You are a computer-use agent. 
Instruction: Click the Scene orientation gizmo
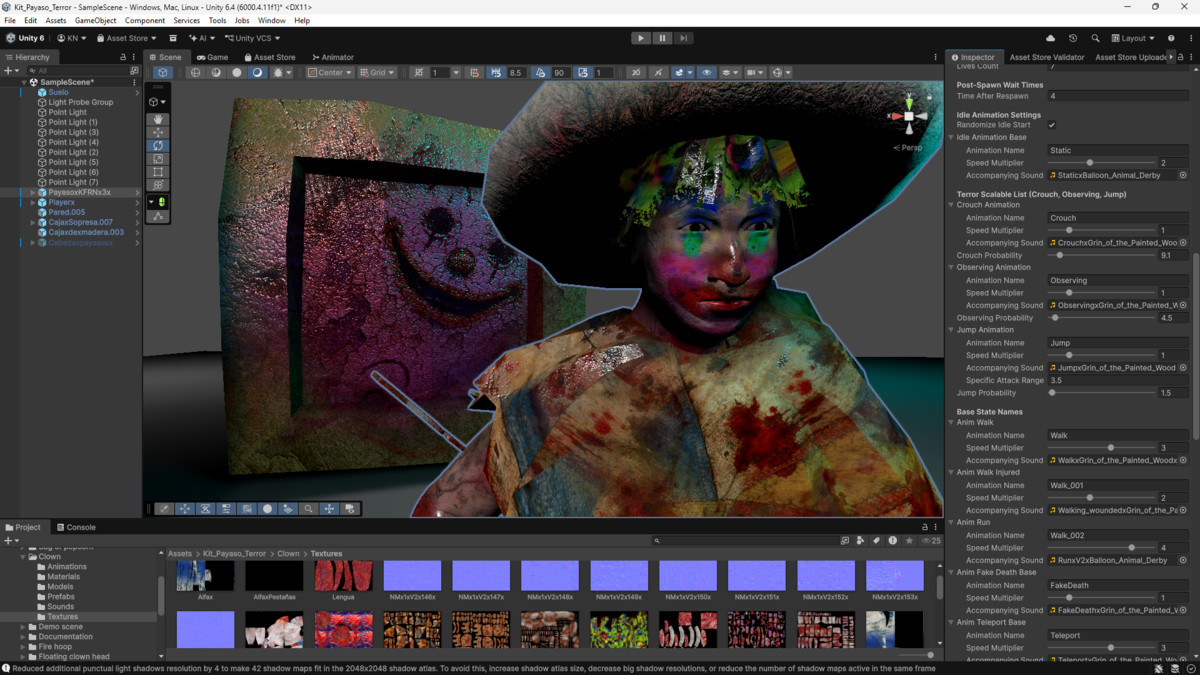pyautogui.click(x=908, y=116)
